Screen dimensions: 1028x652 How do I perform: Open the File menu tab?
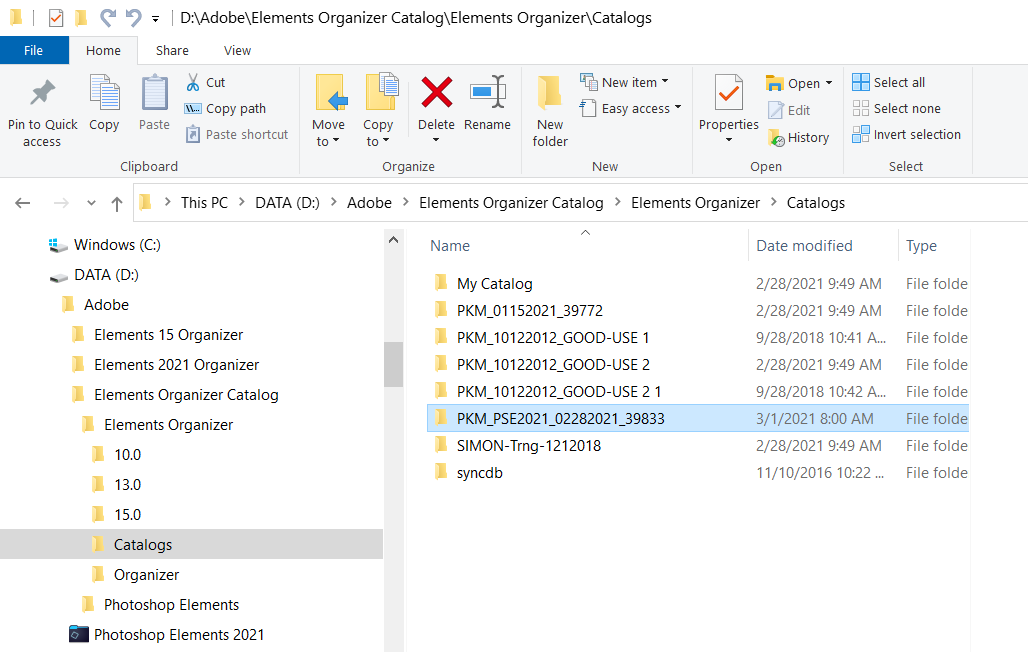click(33, 50)
